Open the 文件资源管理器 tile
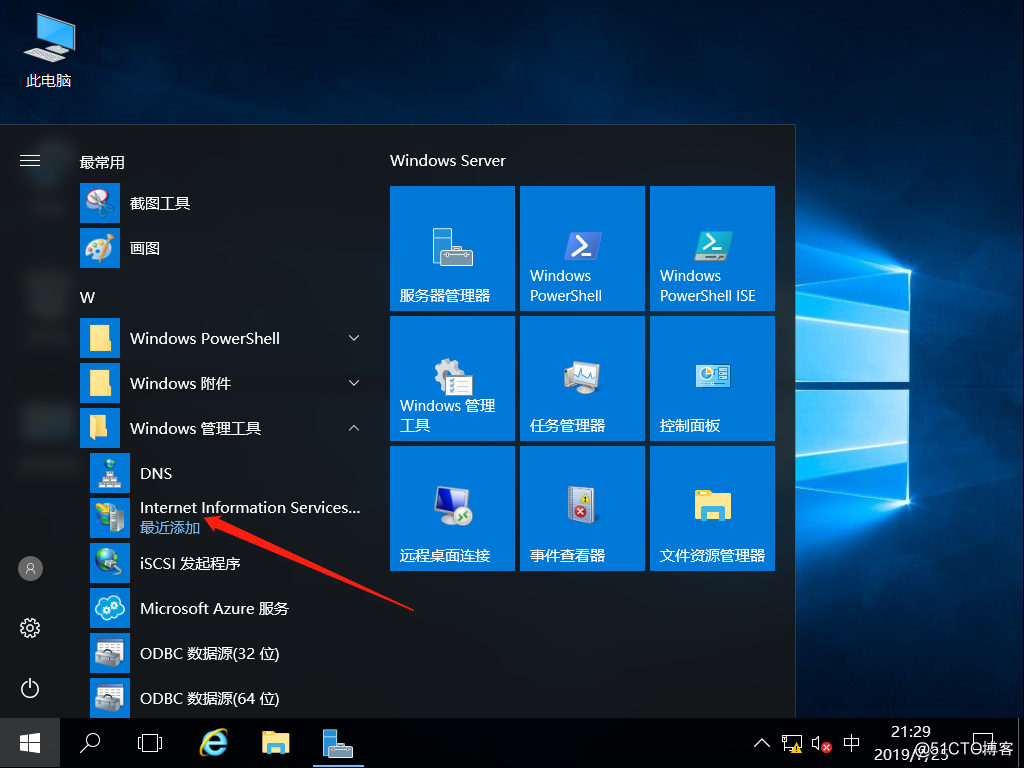The width and height of the screenshot is (1024, 768). pyautogui.click(x=712, y=508)
